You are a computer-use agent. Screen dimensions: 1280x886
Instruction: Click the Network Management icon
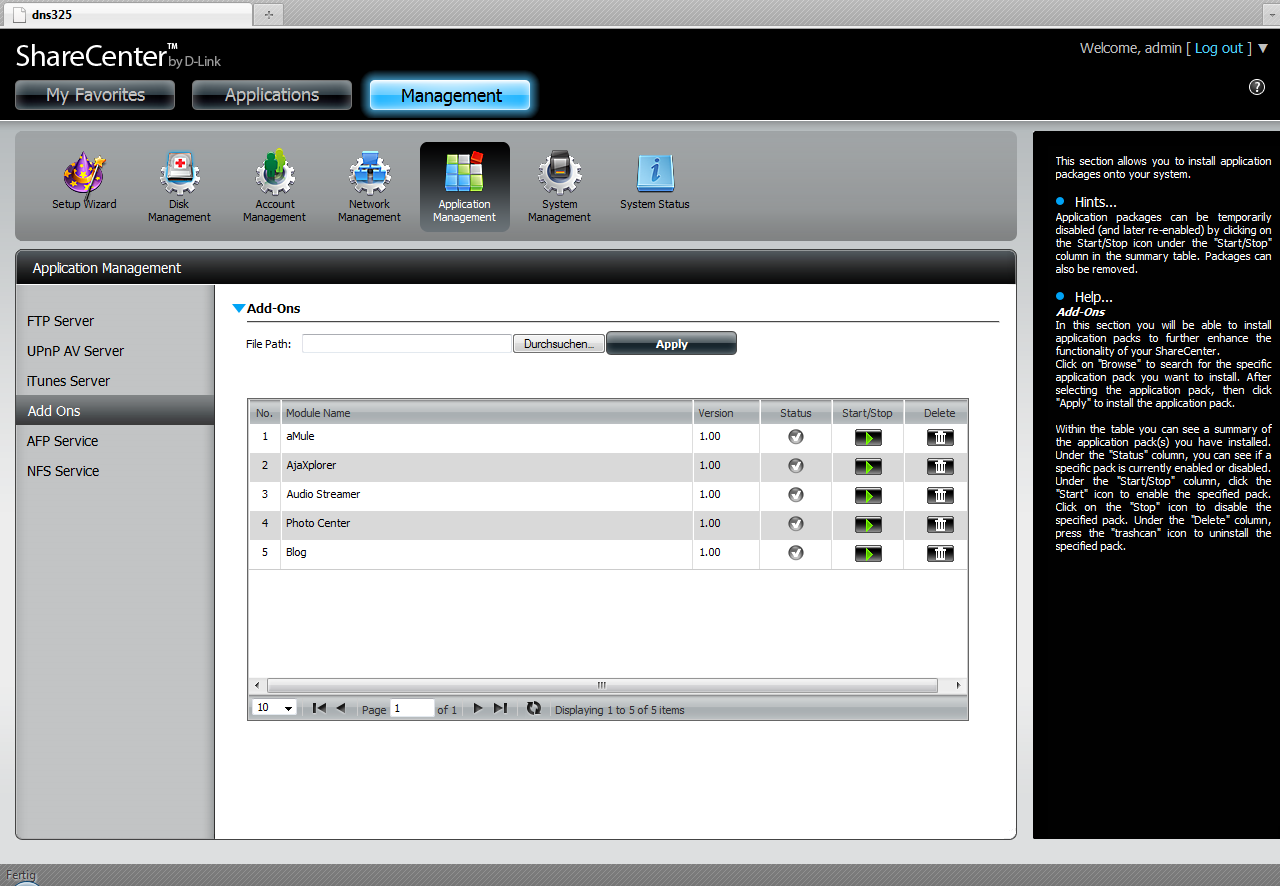click(x=369, y=178)
